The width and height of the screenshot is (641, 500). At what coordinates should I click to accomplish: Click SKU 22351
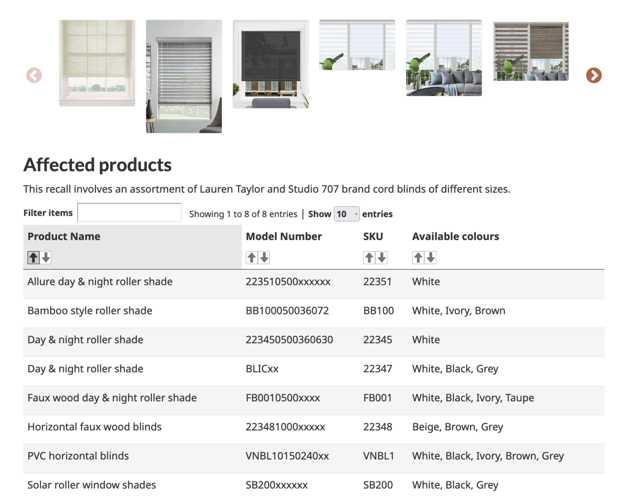coord(377,282)
